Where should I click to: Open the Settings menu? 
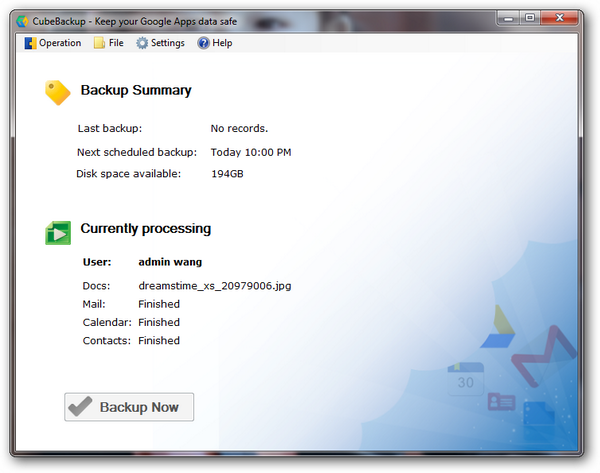[x=161, y=43]
